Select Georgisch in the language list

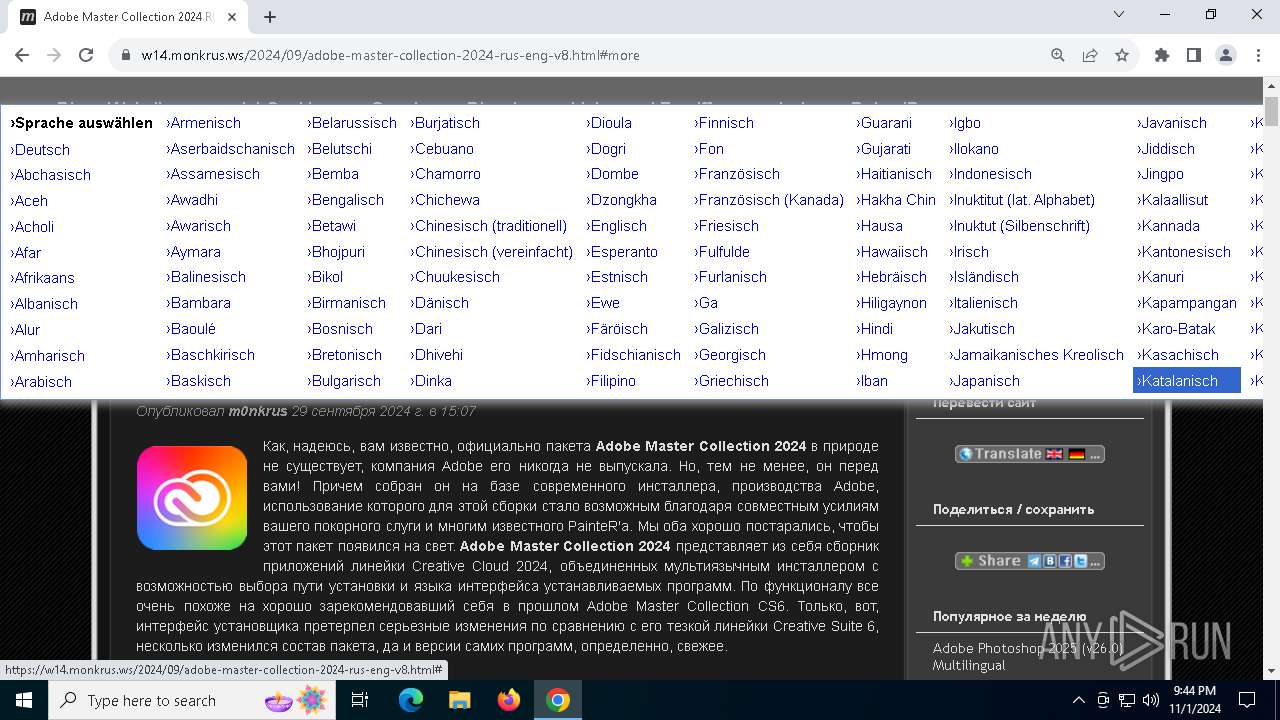point(729,355)
